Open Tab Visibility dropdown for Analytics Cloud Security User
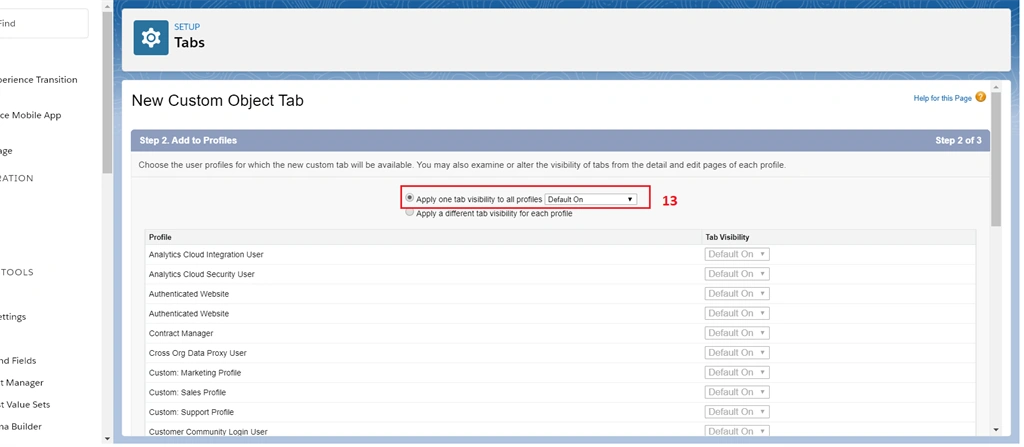This screenshot has width=1024, height=447. [737, 274]
